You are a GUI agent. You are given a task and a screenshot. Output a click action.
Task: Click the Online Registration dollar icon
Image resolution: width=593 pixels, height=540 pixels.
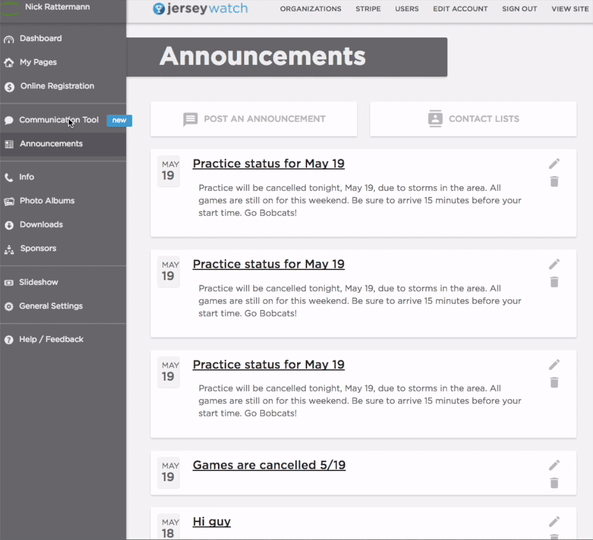[9, 87]
